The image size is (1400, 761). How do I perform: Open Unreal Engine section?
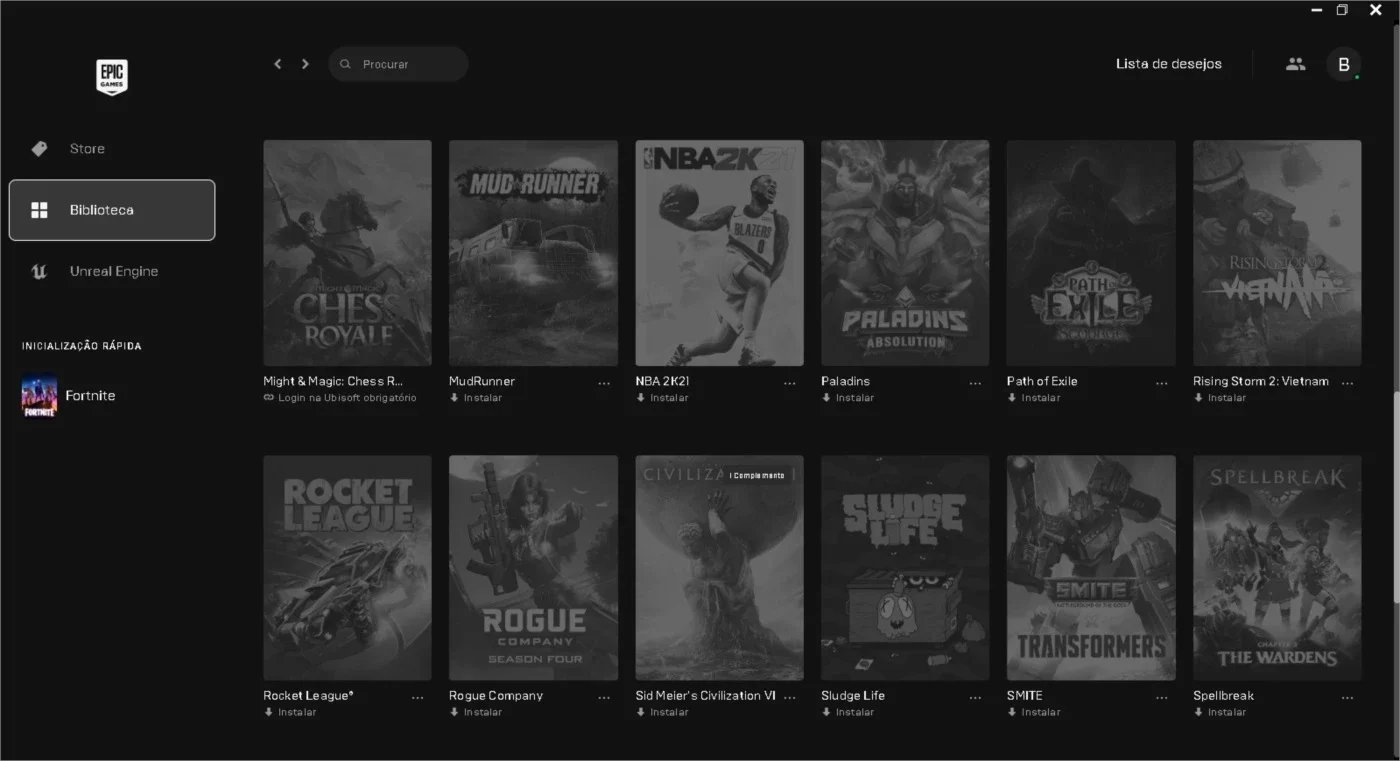[112, 271]
